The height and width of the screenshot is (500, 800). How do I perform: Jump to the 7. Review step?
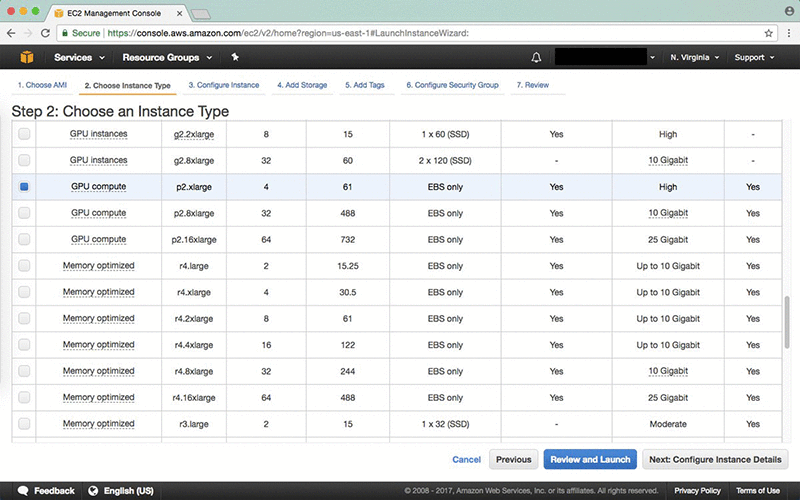coord(533,85)
